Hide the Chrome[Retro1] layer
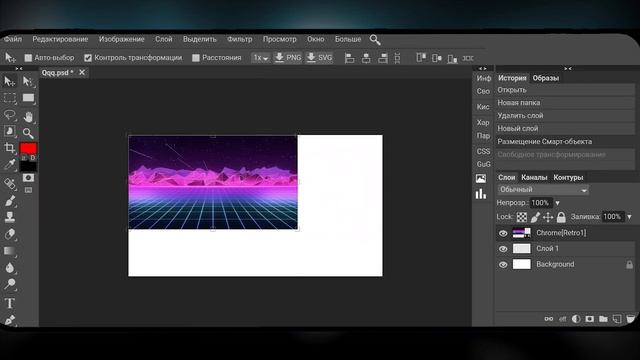This screenshot has height=360, width=640. click(503, 233)
